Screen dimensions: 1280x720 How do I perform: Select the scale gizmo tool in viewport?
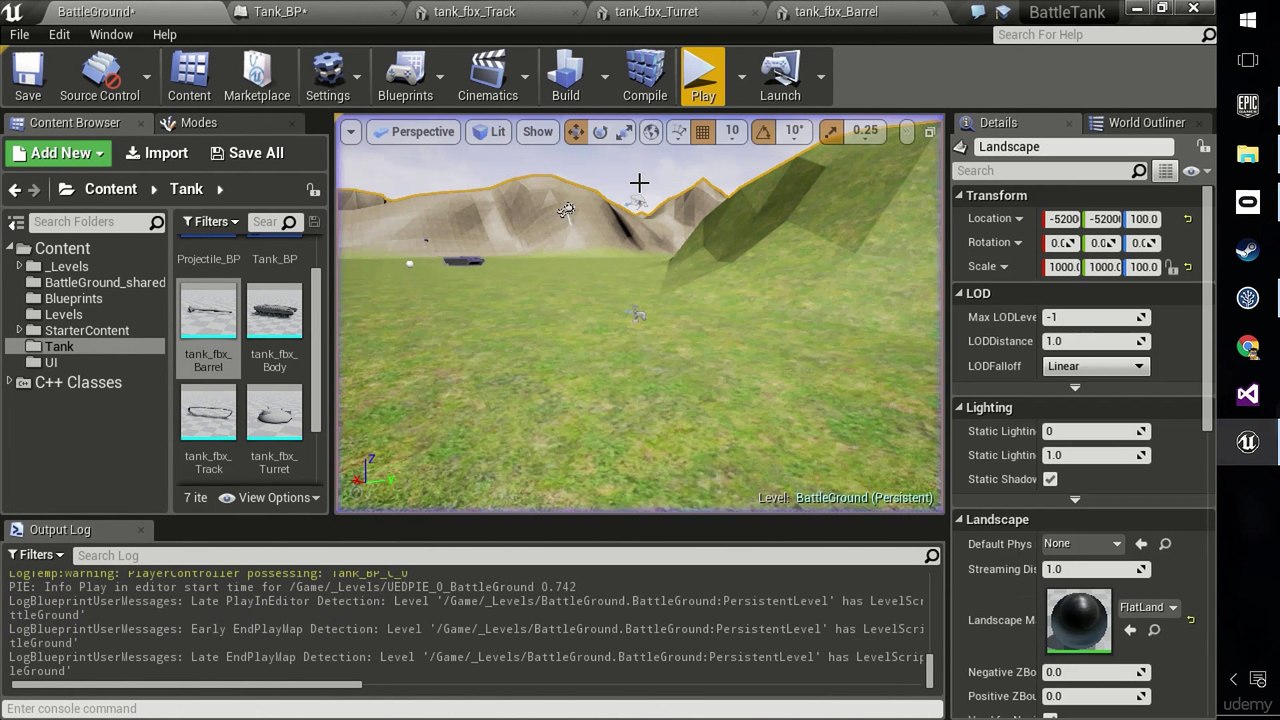624,132
